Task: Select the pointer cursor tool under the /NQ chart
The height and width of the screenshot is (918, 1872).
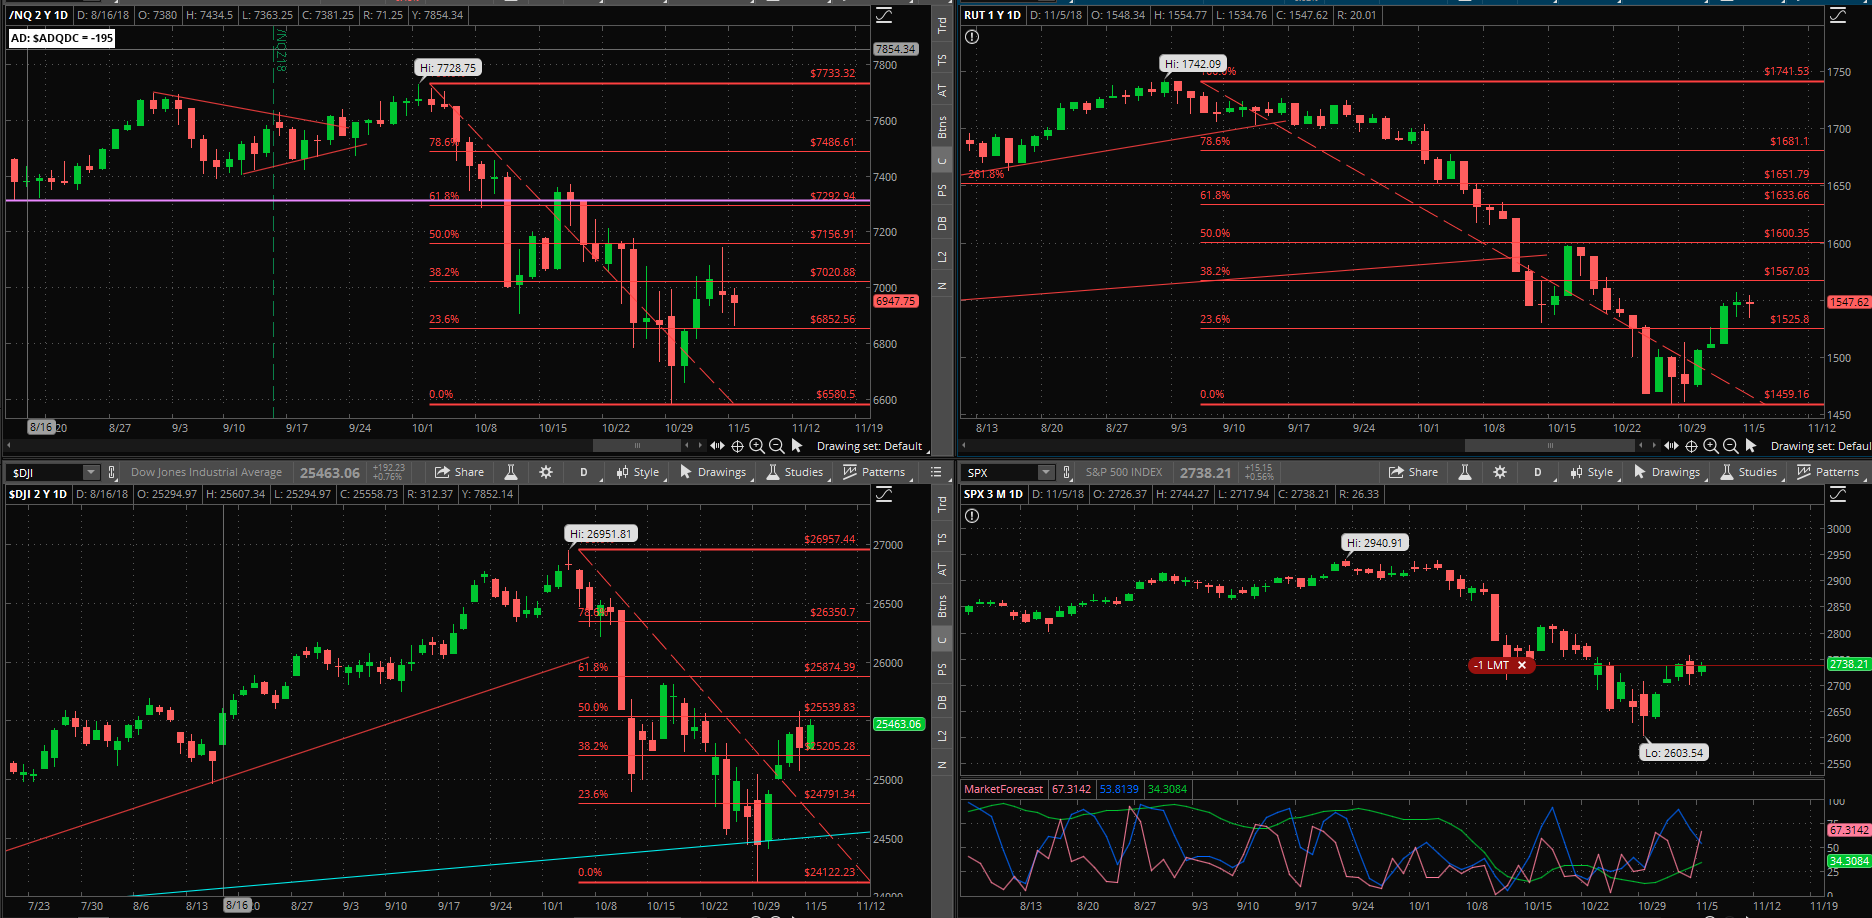Action: point(797,446)
